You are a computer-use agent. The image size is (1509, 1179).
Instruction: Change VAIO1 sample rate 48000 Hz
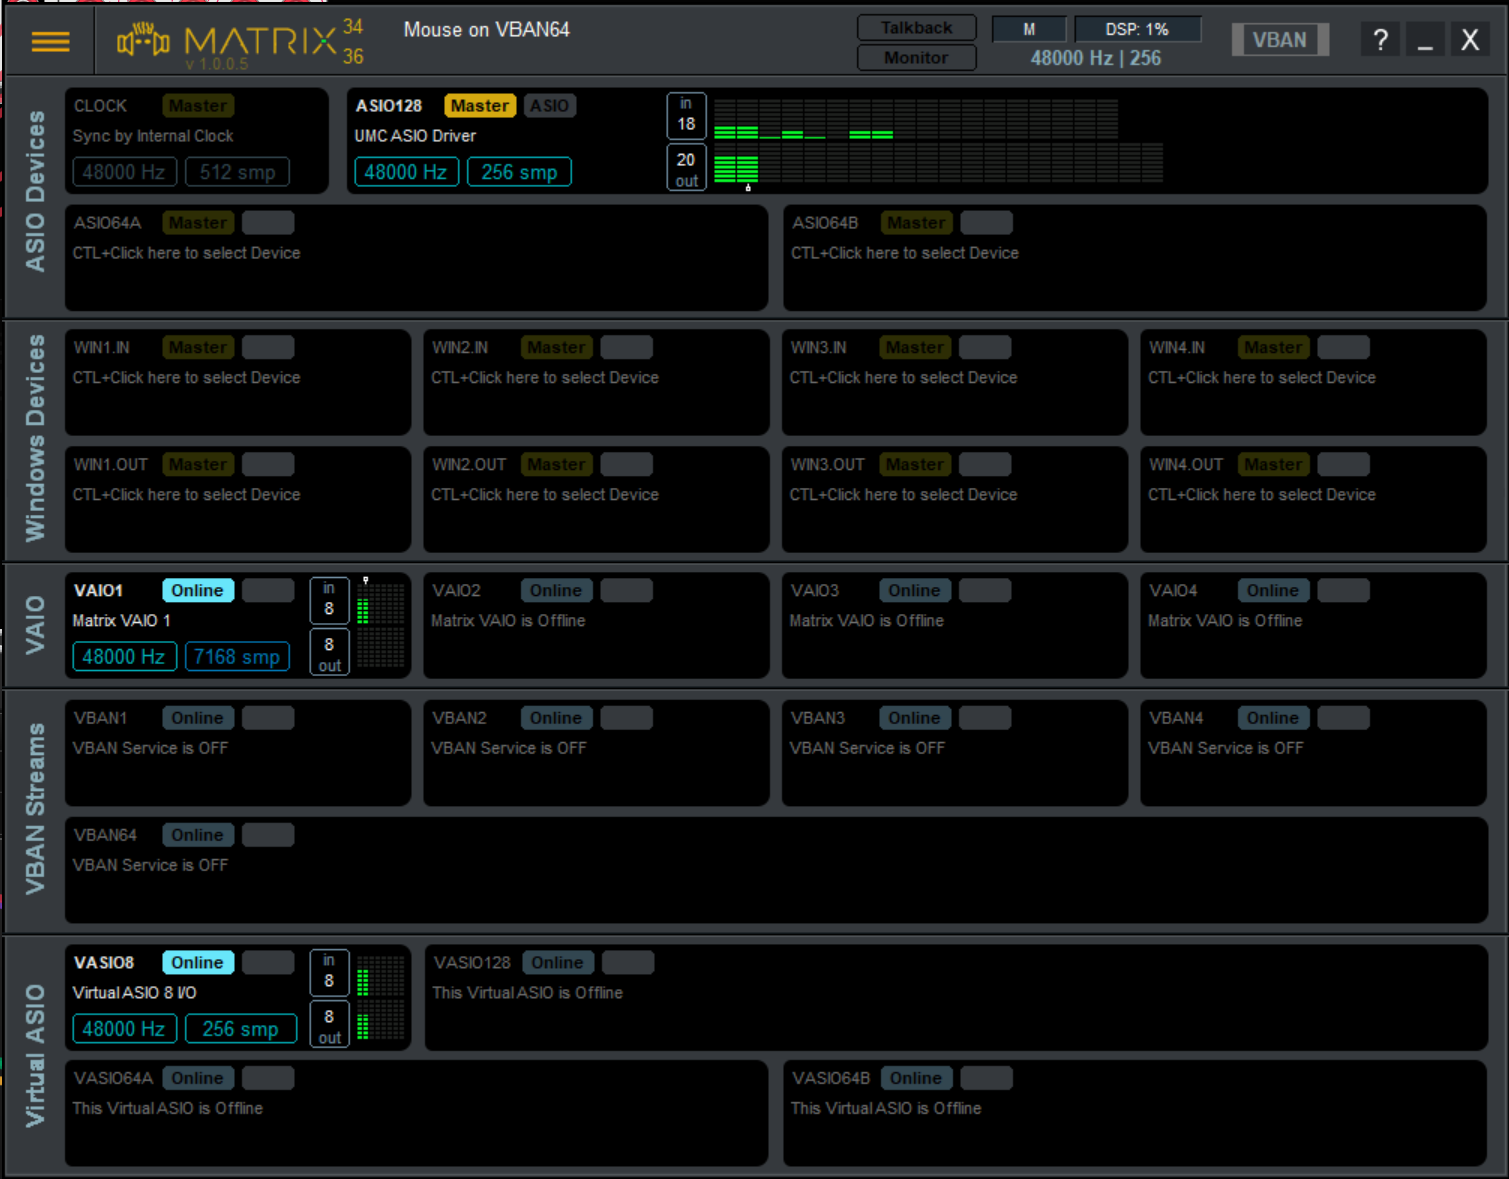coord(124,657)
